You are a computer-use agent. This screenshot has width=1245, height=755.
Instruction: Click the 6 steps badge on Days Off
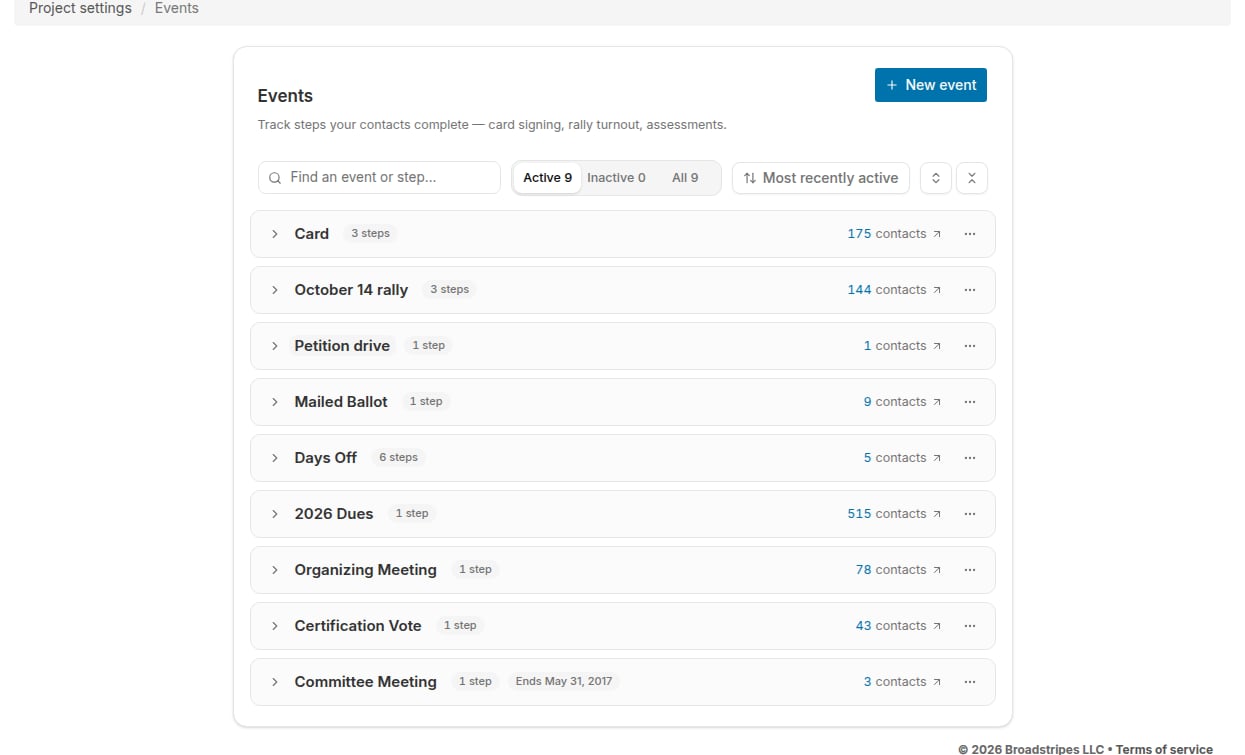tap(398, 458)
